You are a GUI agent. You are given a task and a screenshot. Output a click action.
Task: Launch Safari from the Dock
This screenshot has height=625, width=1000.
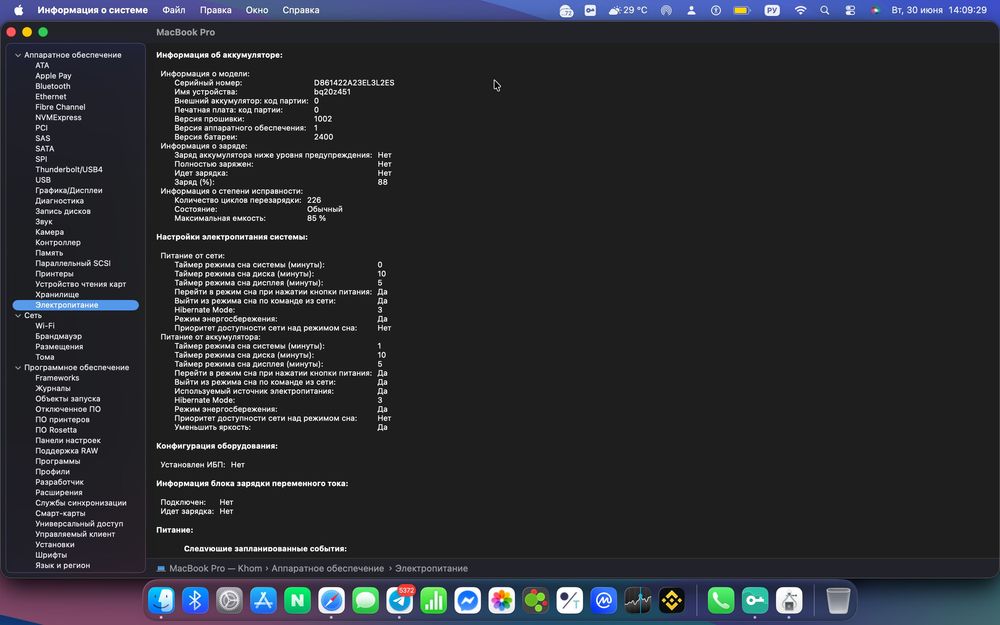click(x=332, y=601)
